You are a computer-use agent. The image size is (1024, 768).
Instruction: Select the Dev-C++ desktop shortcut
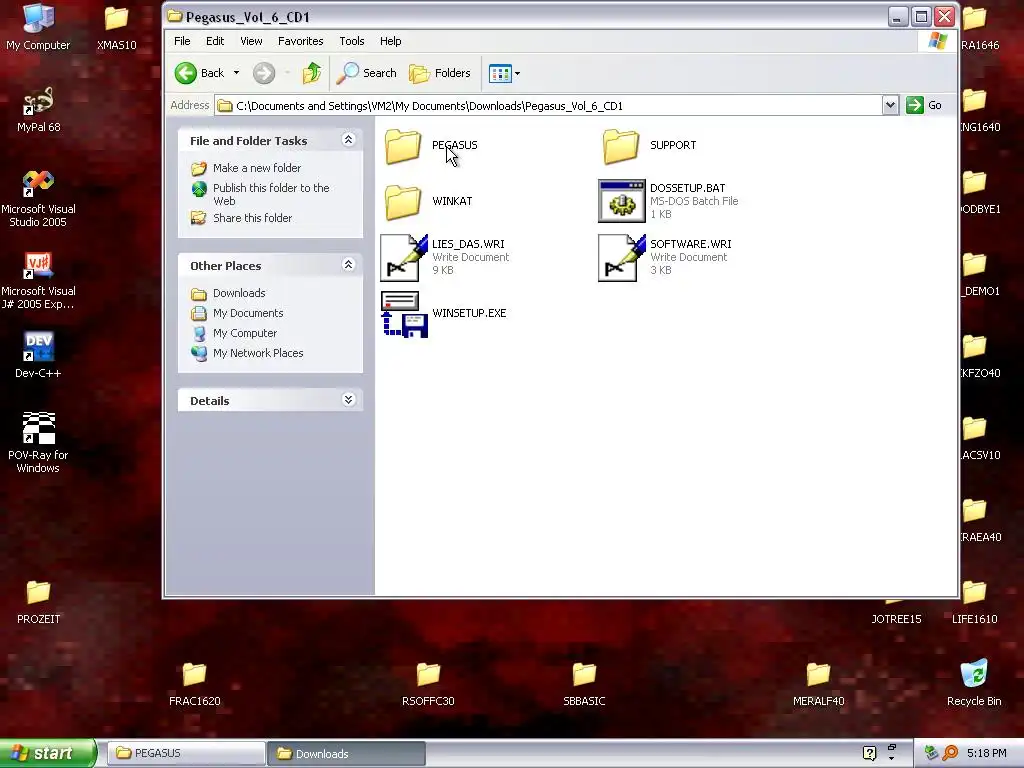[38, 356]
